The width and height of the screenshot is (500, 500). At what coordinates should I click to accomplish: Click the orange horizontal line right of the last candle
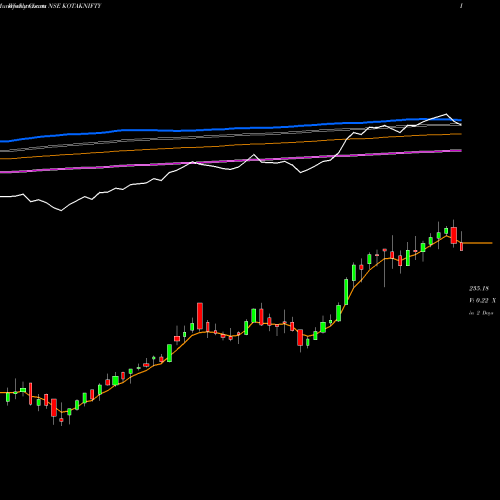tap(477, 243)
